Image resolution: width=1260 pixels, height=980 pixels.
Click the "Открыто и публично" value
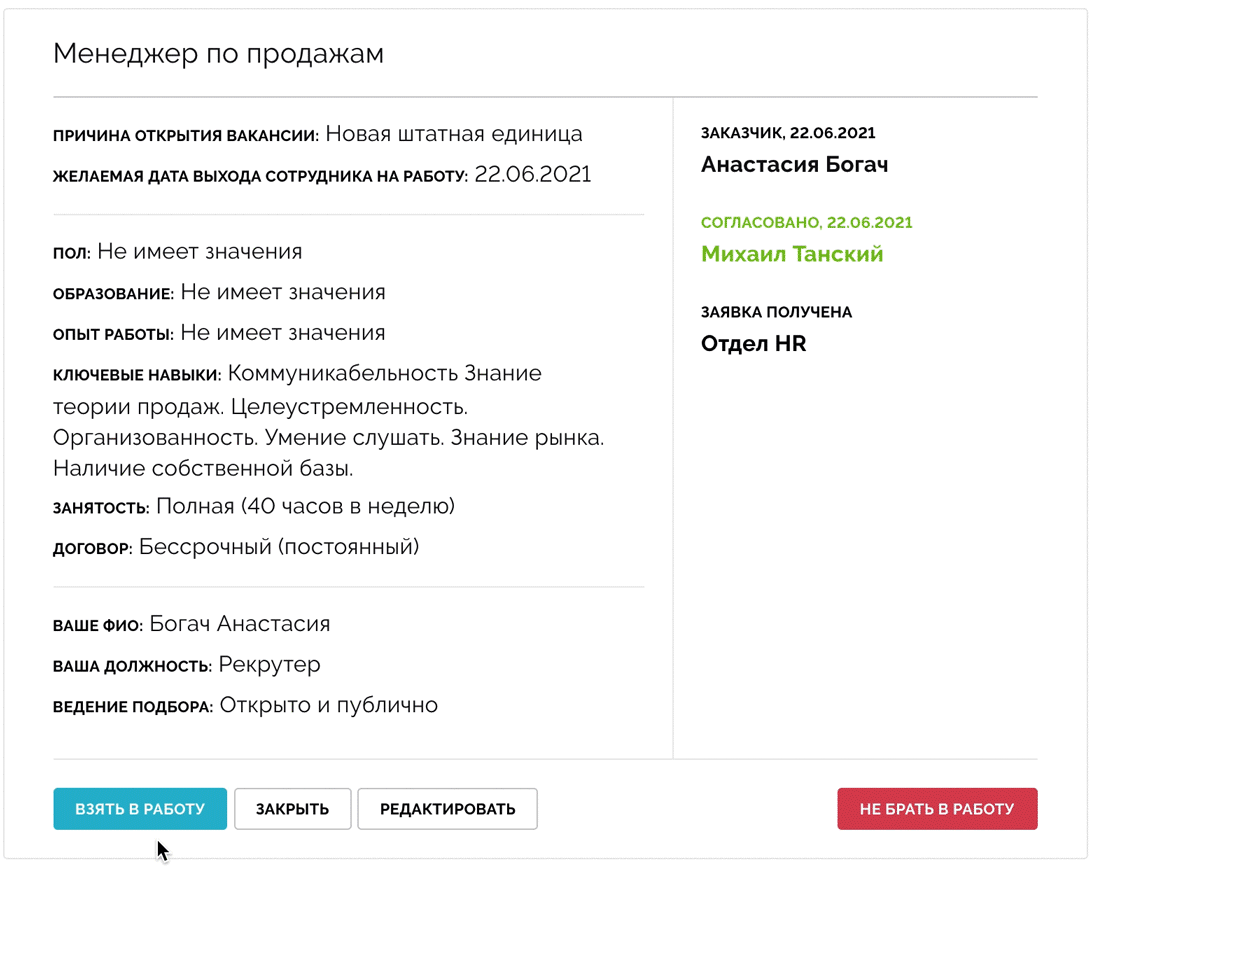[328, 705]
